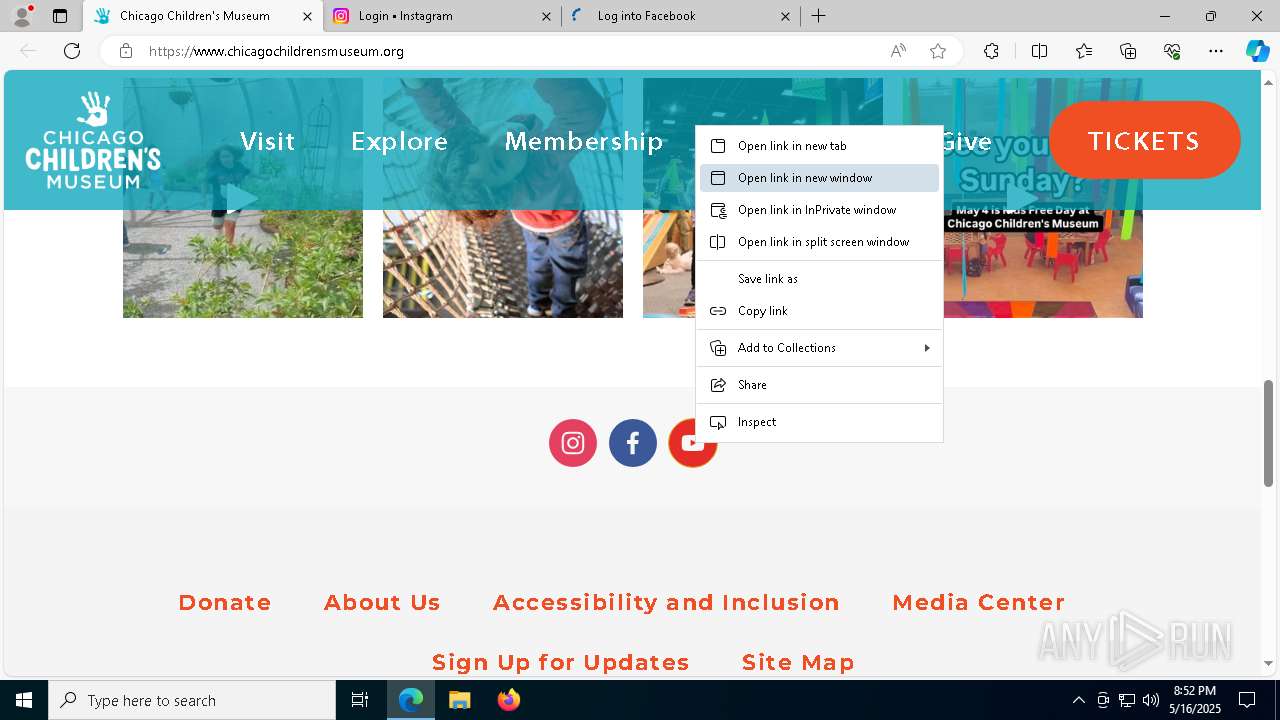Open the Favorites list icon
The height and width of the screenshot is (720, 1280).
(x=1084, y=51)
